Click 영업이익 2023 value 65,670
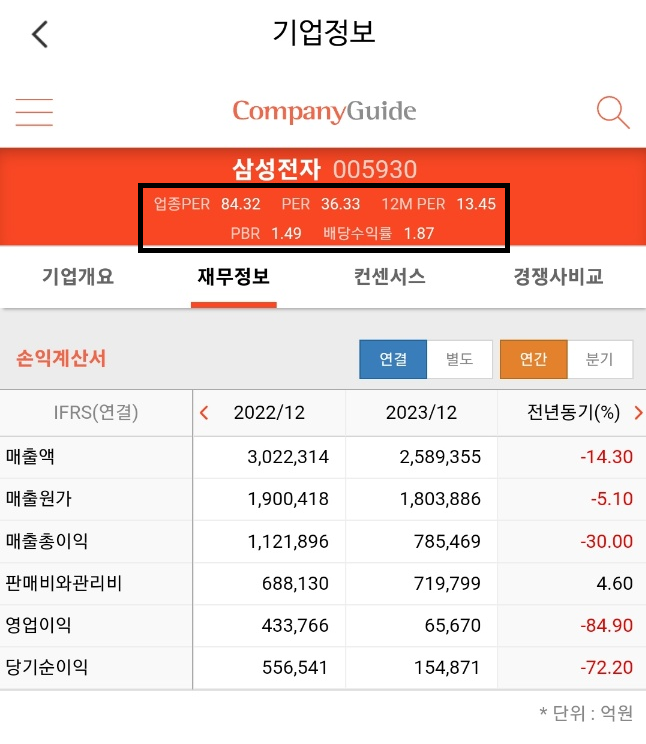The image size is (646, 744). coord(453,626)
